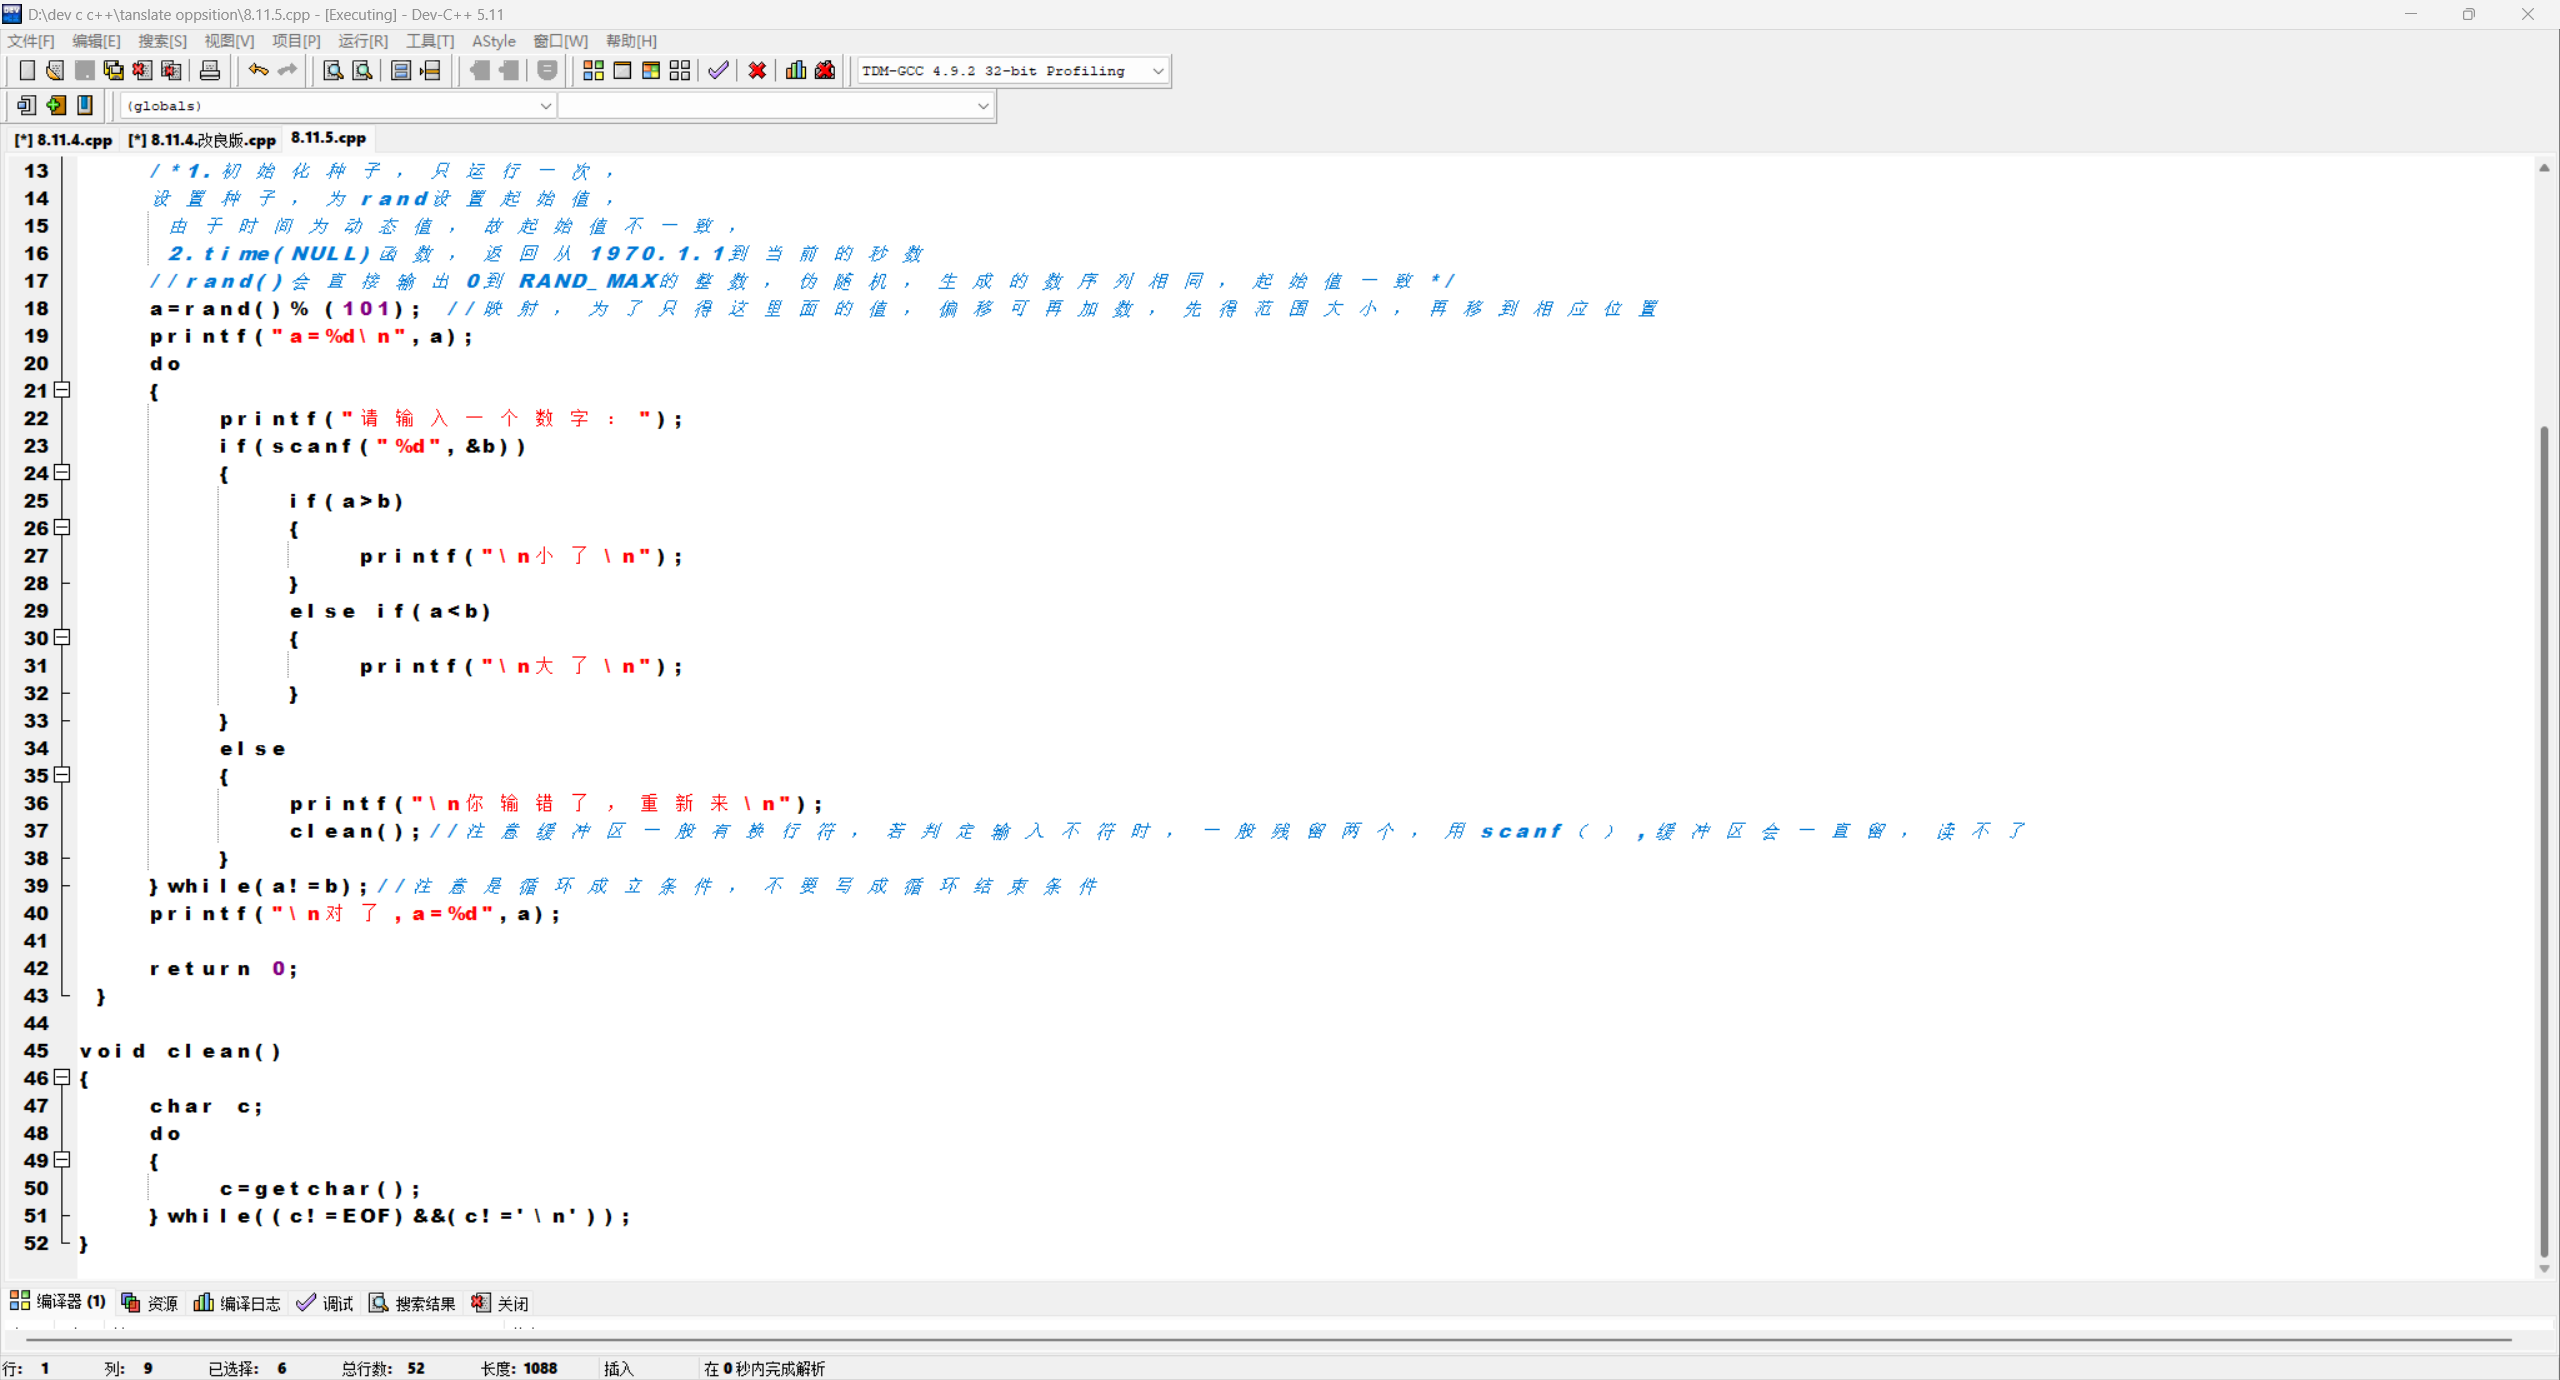
Task: Open the TDM-GCC compiler selection dropdown
Action: click(x=1158, y=71)
